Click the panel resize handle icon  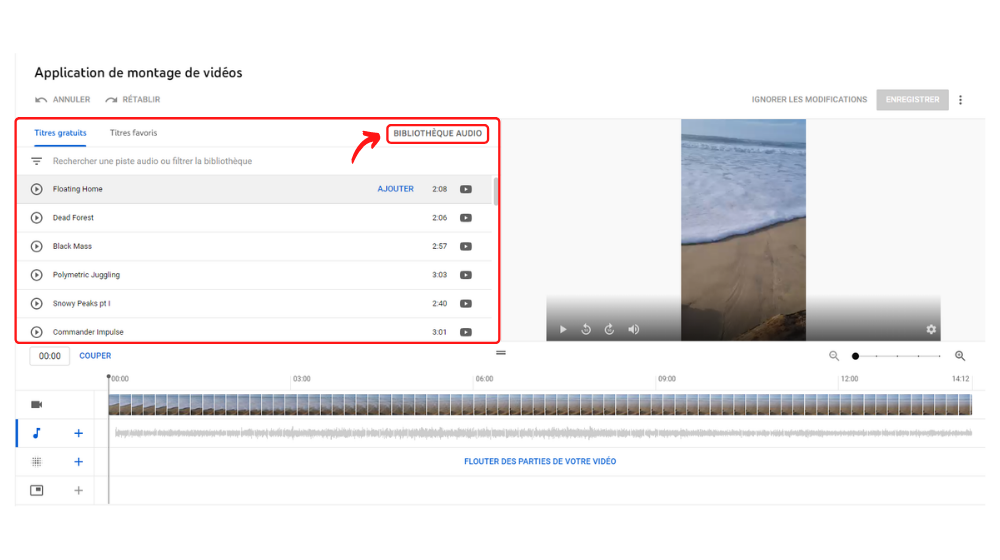click(x=501, y=353)
